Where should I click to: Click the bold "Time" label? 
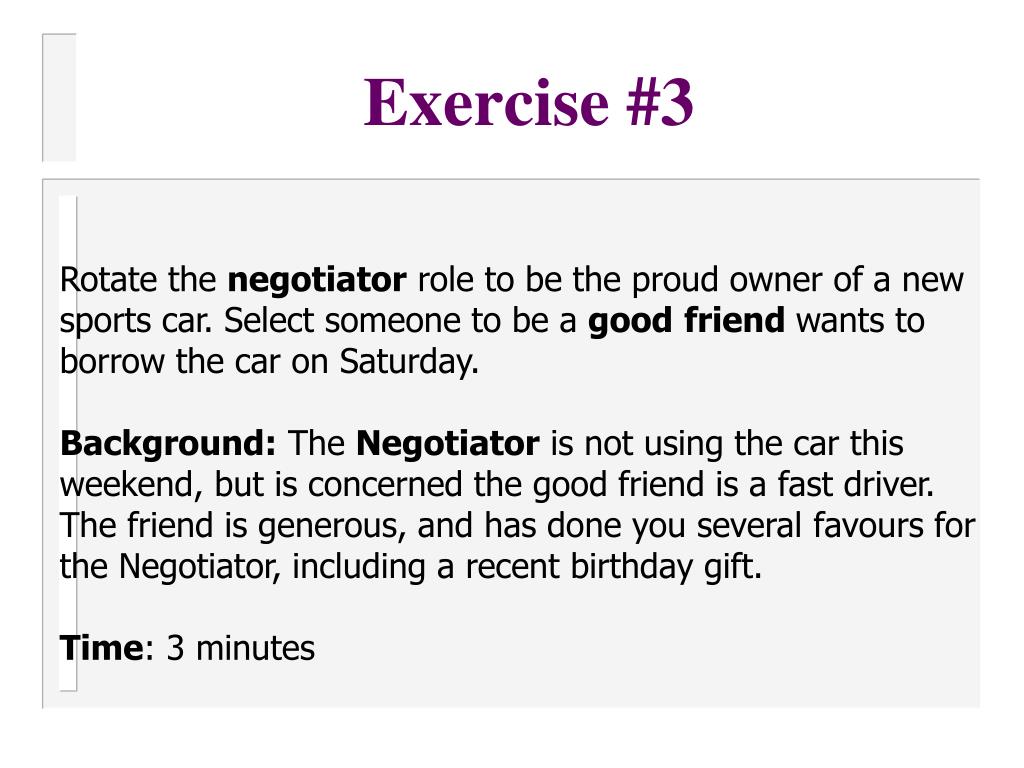(x=102, y=648)
